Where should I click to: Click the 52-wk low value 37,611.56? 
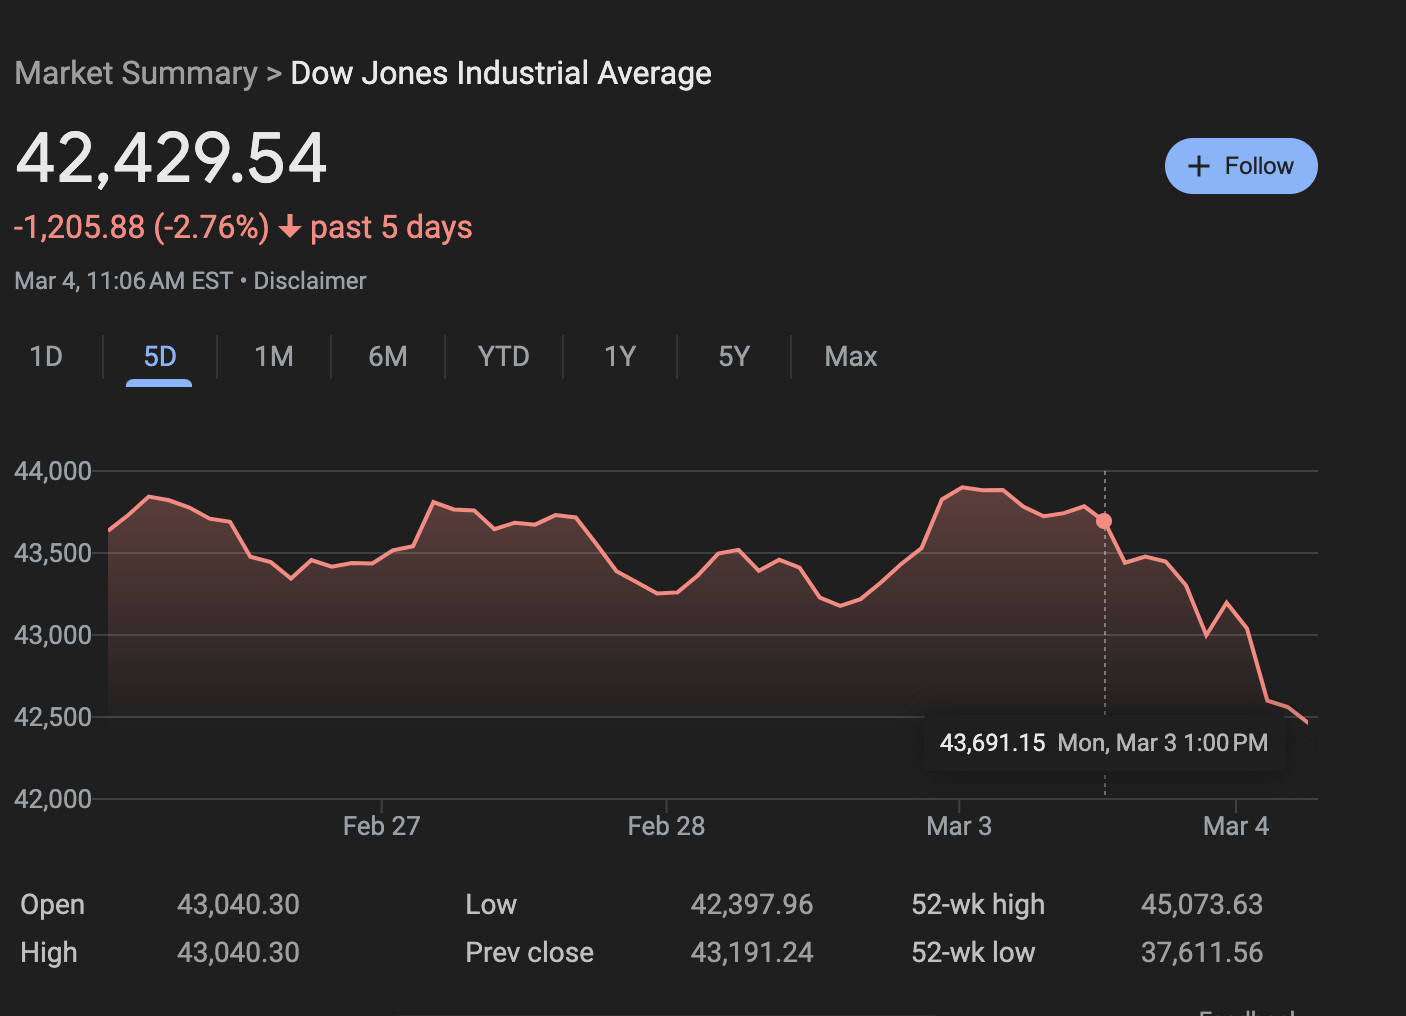pyautogui.click(x=1202, y=953)
